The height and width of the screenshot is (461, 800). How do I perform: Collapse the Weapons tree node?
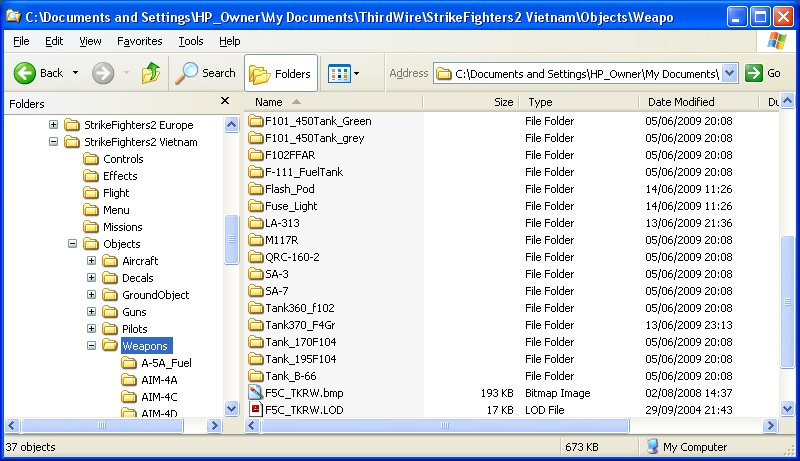pos(91,346)
